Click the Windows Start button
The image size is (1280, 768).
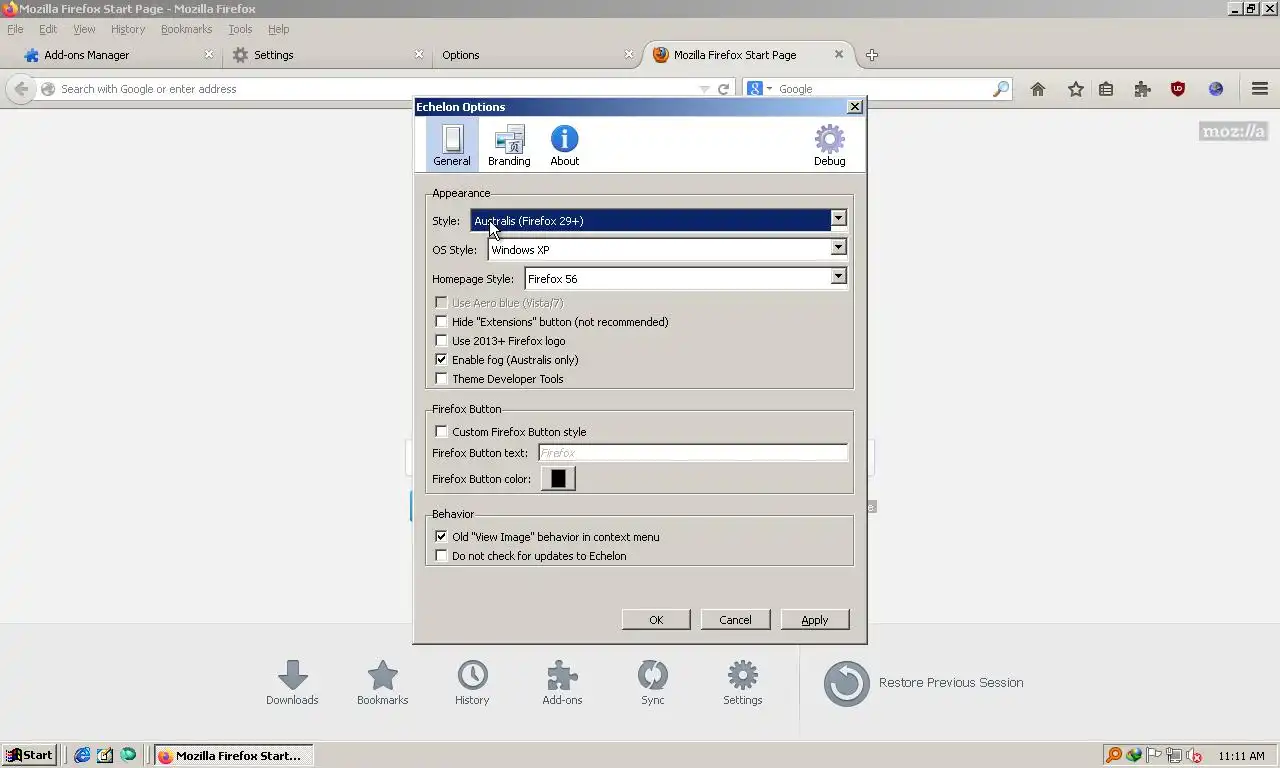click(x=28, y=755)
